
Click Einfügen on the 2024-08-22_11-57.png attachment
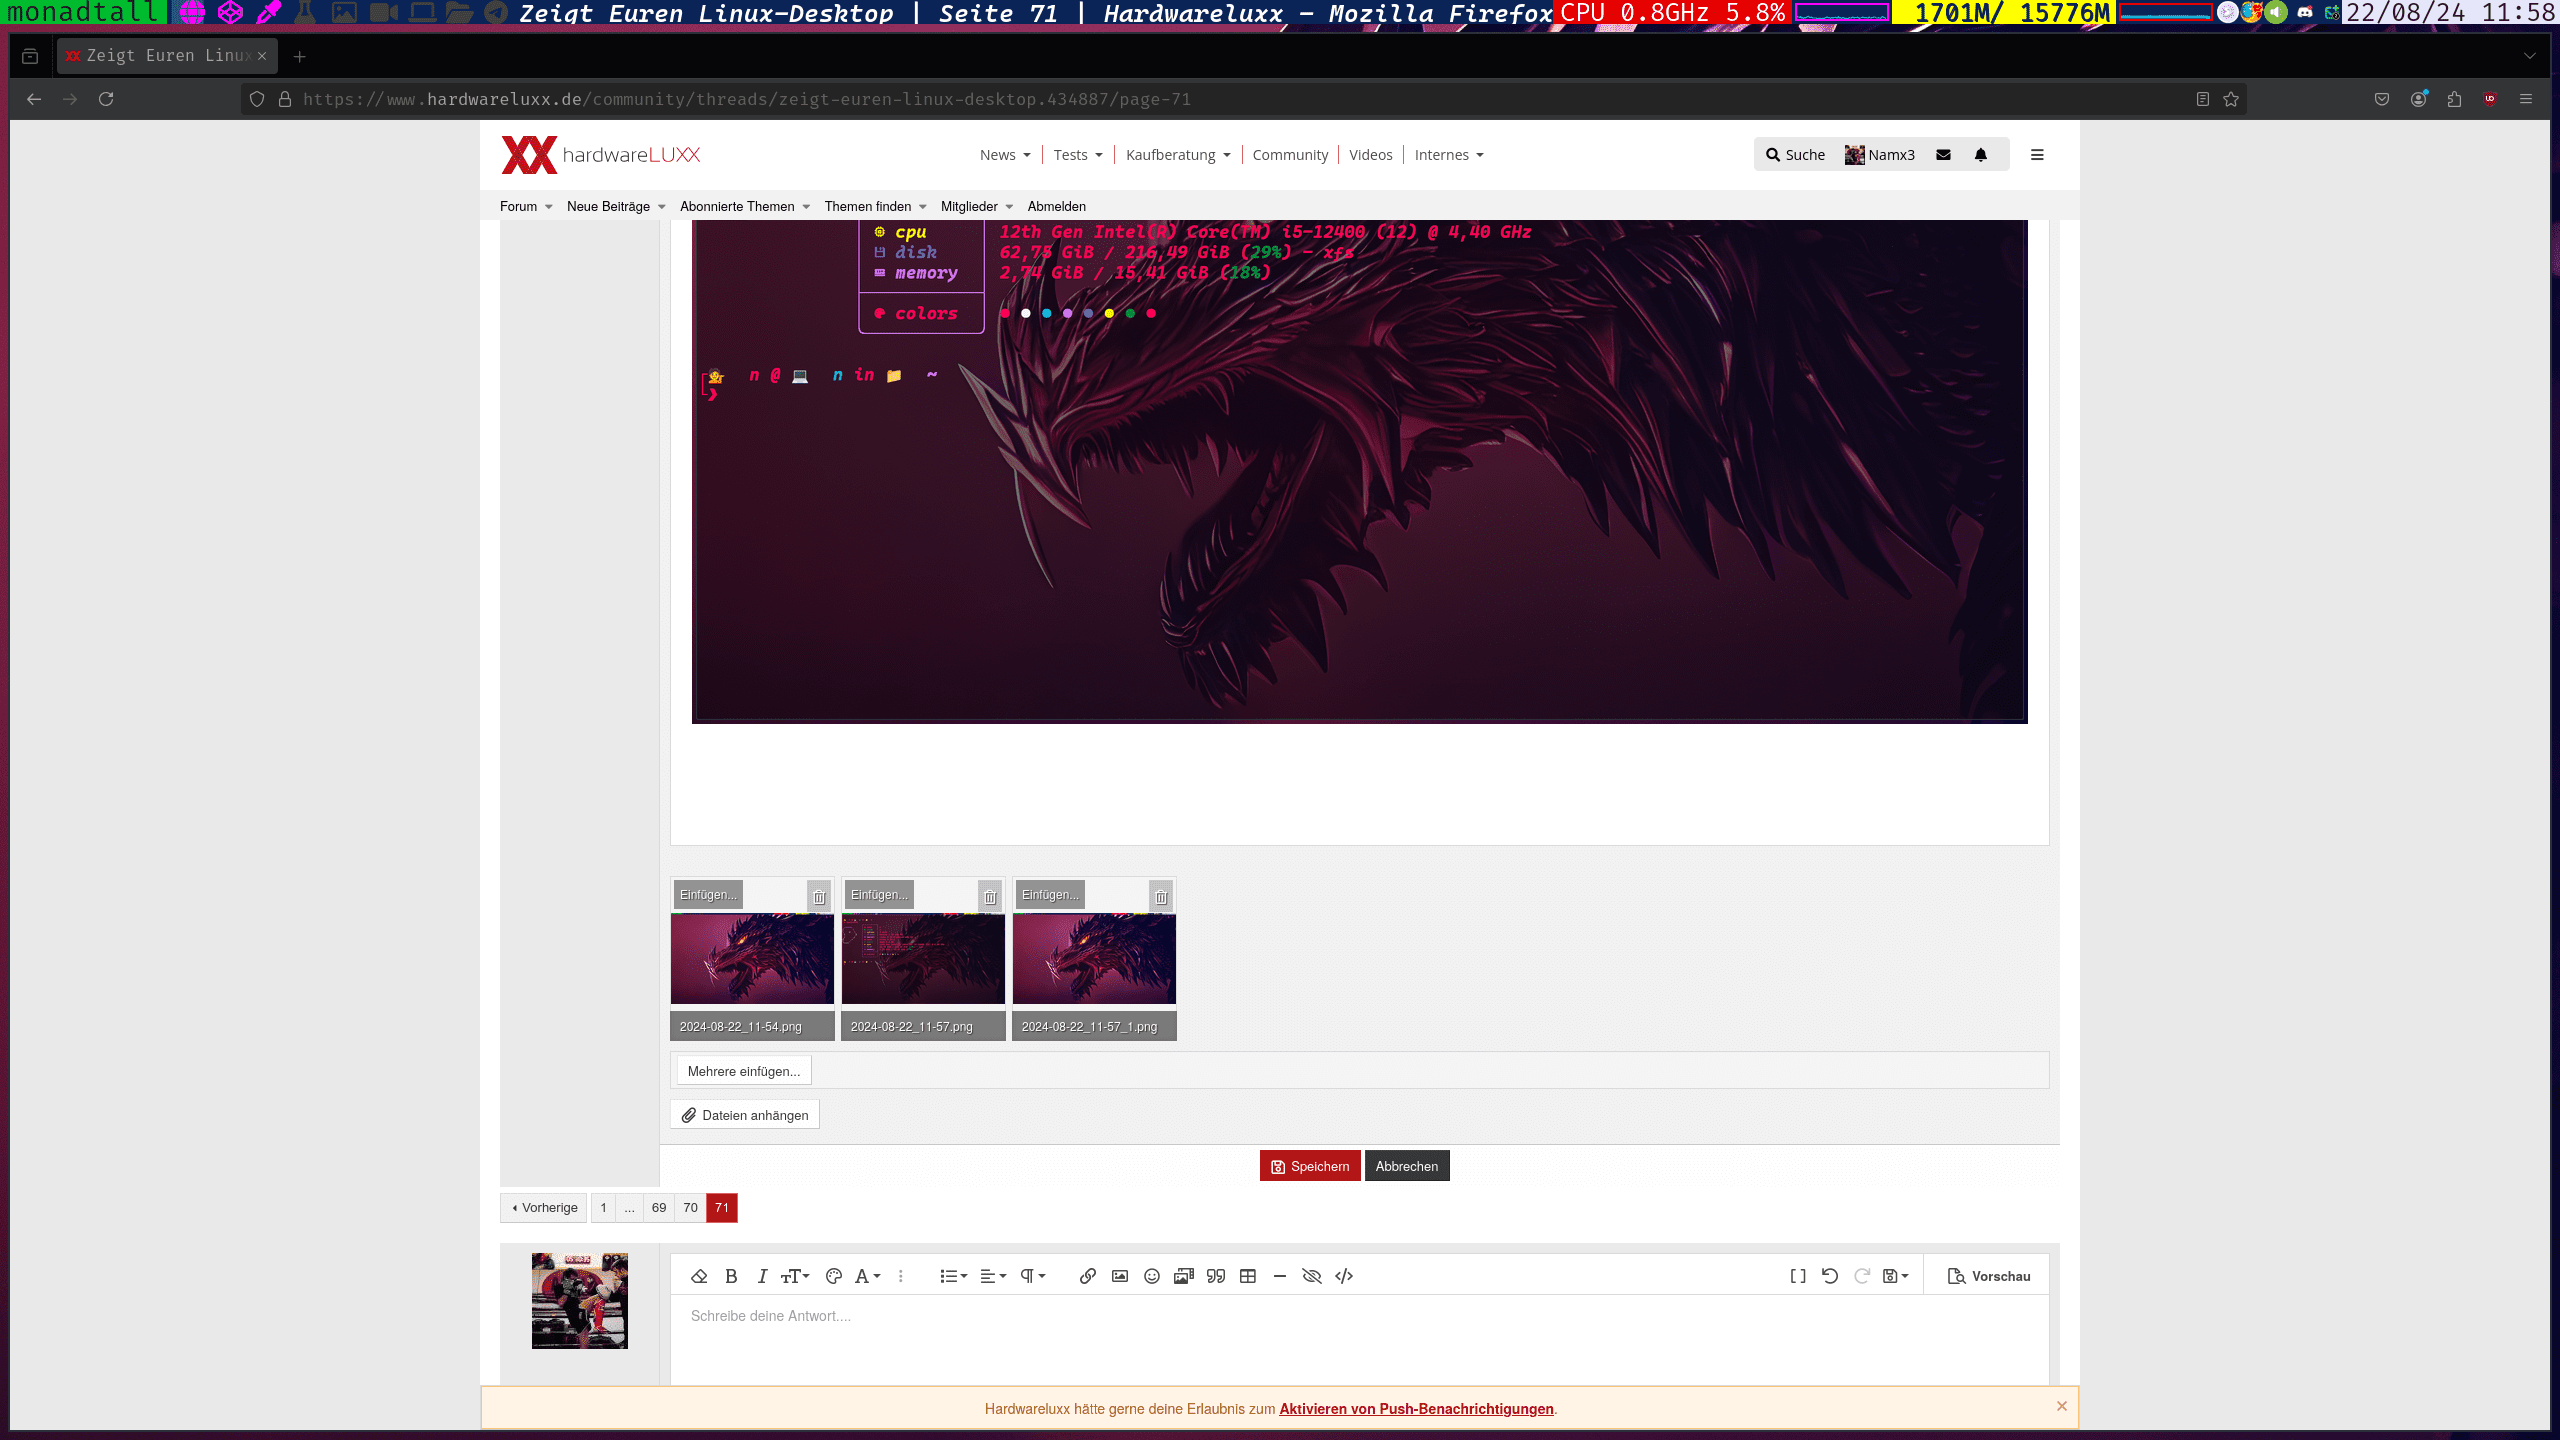point(879,895)
